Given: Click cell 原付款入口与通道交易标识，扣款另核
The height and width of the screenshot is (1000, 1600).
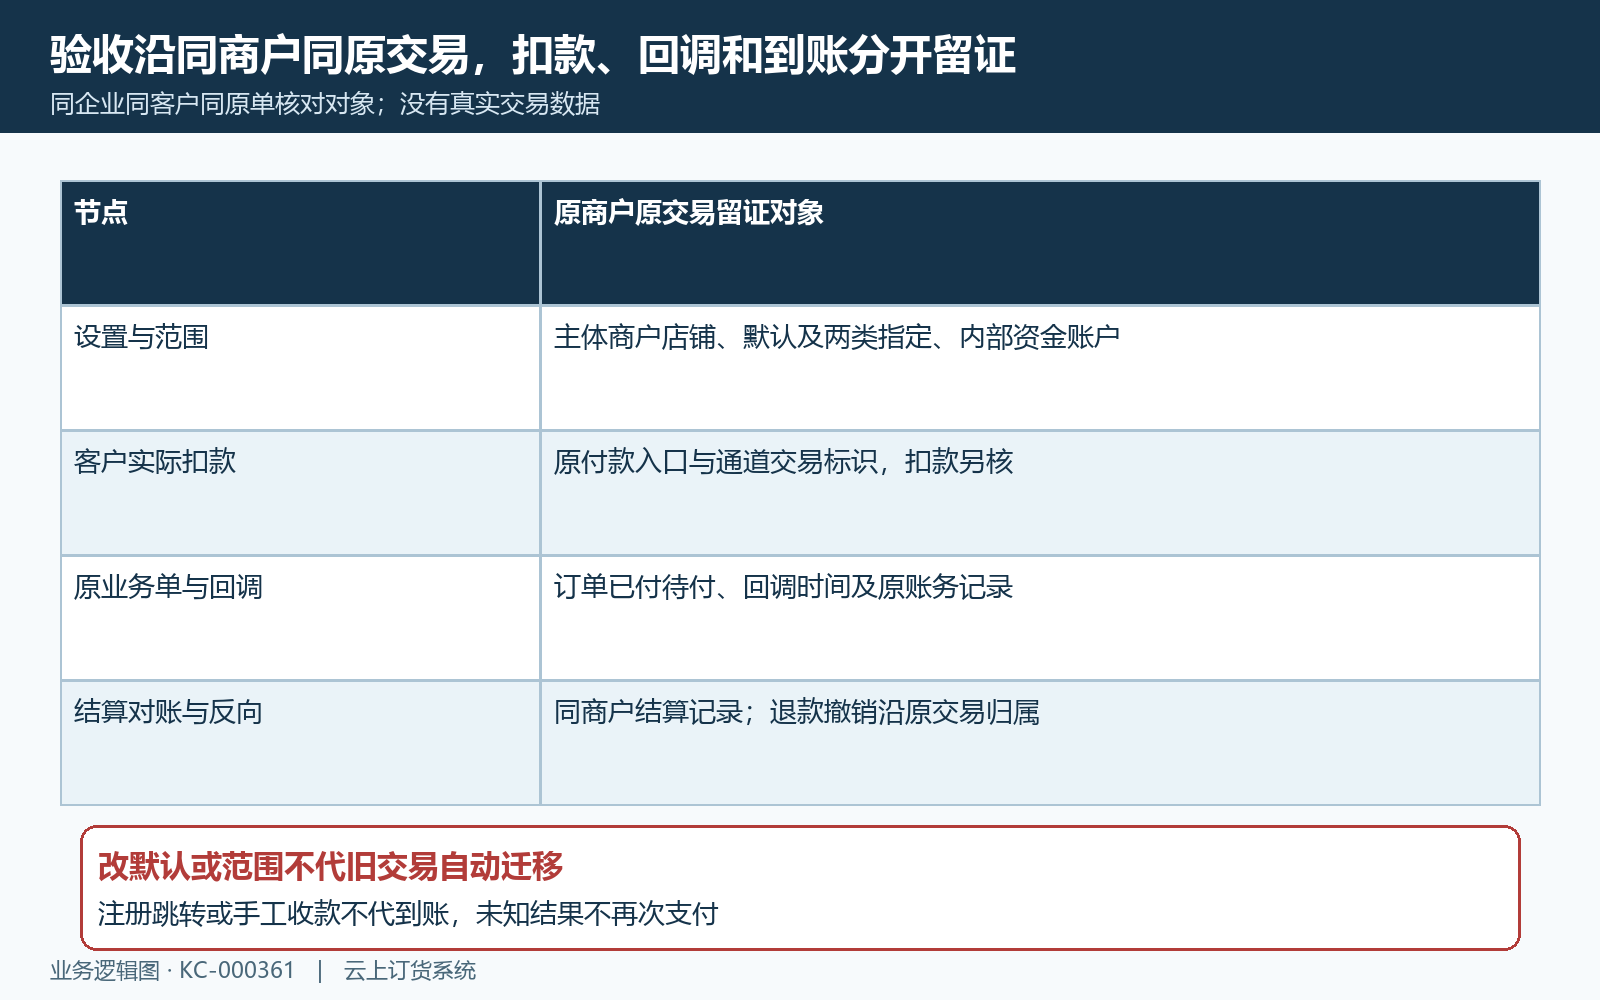Looking at the screenshot, I should (x=1040, y=493).
